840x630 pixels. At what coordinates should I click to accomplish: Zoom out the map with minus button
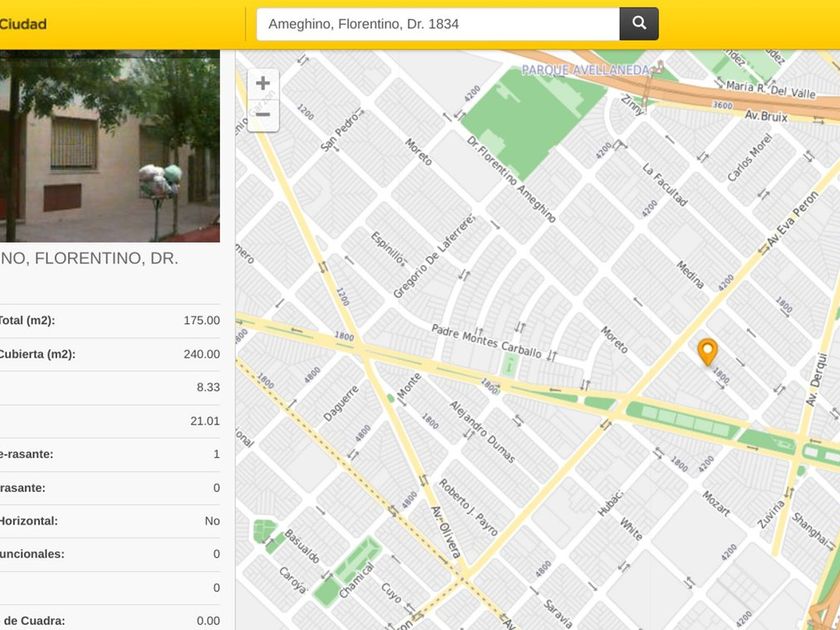click(x=263, y=115)
